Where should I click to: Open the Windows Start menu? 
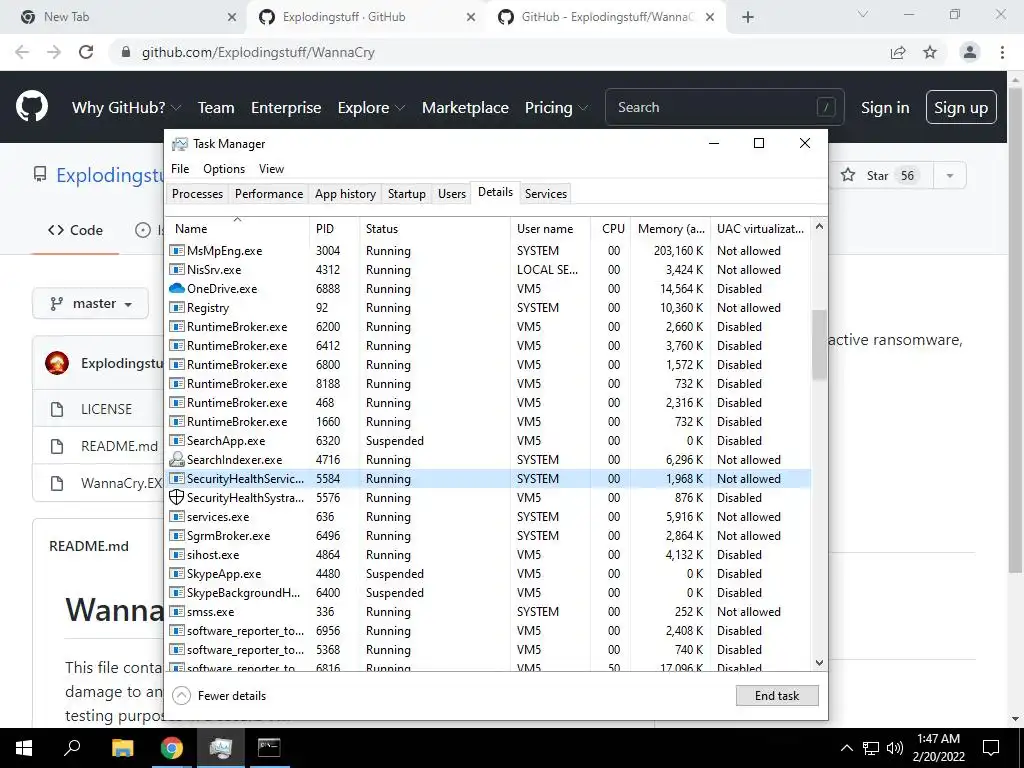[x=24, y=748]
